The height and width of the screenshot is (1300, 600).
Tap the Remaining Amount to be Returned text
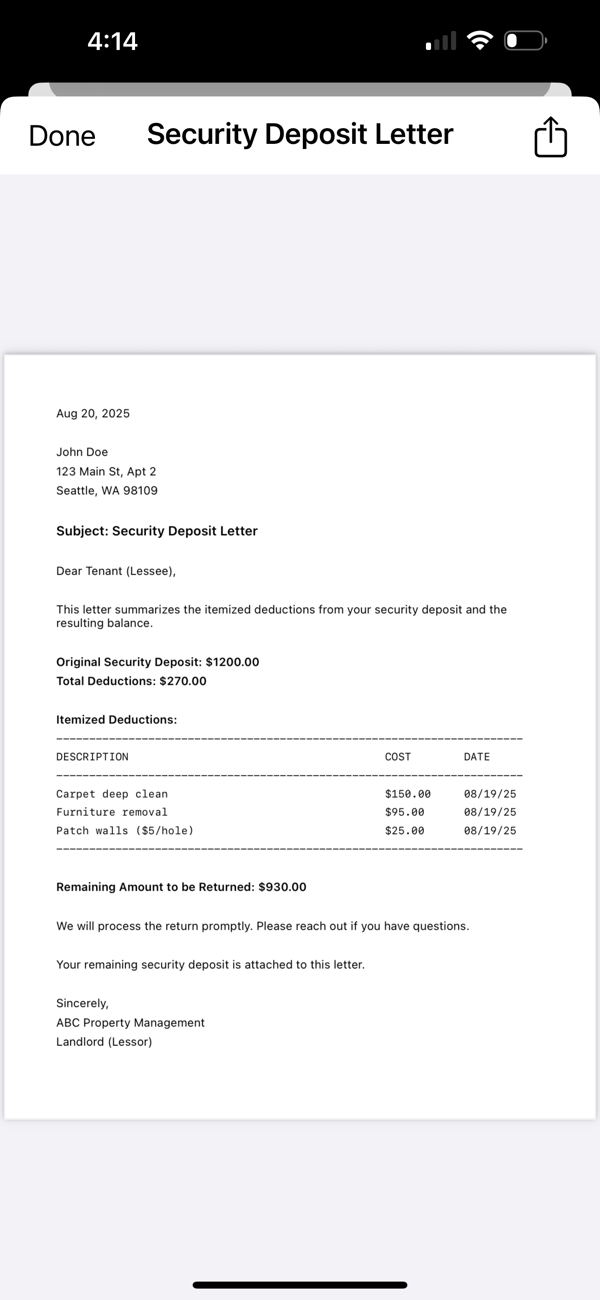pos(181,886)
